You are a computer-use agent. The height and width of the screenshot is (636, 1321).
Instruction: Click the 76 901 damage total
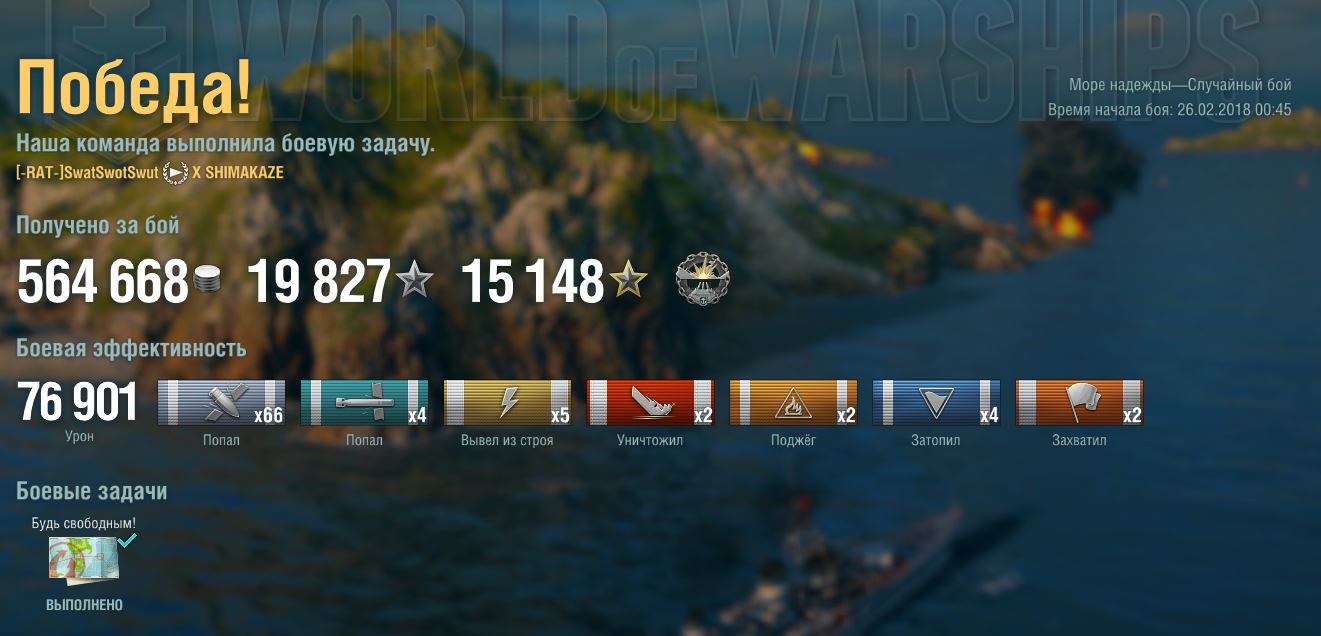[77, 402]
